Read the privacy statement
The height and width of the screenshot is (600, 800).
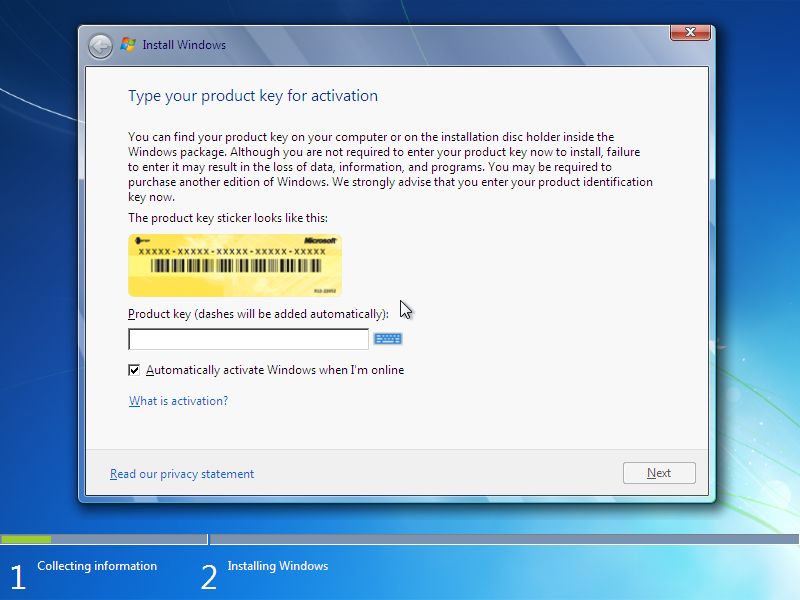[x=182, y=473]
